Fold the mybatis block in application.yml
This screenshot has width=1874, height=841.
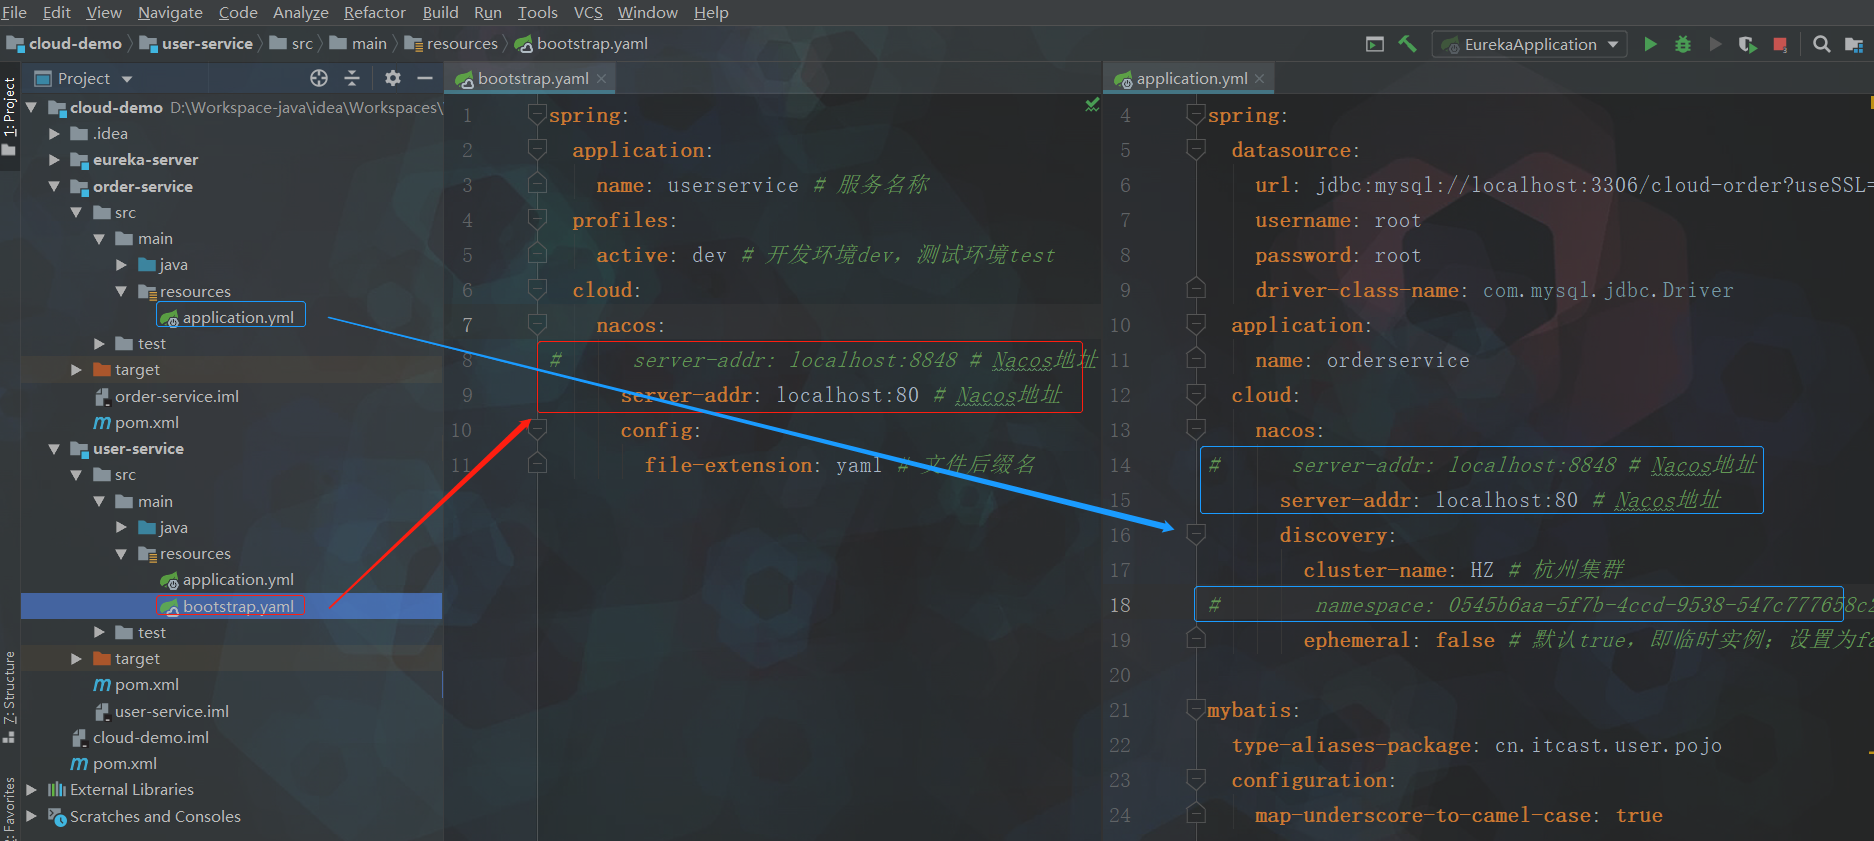(1196, 710)
